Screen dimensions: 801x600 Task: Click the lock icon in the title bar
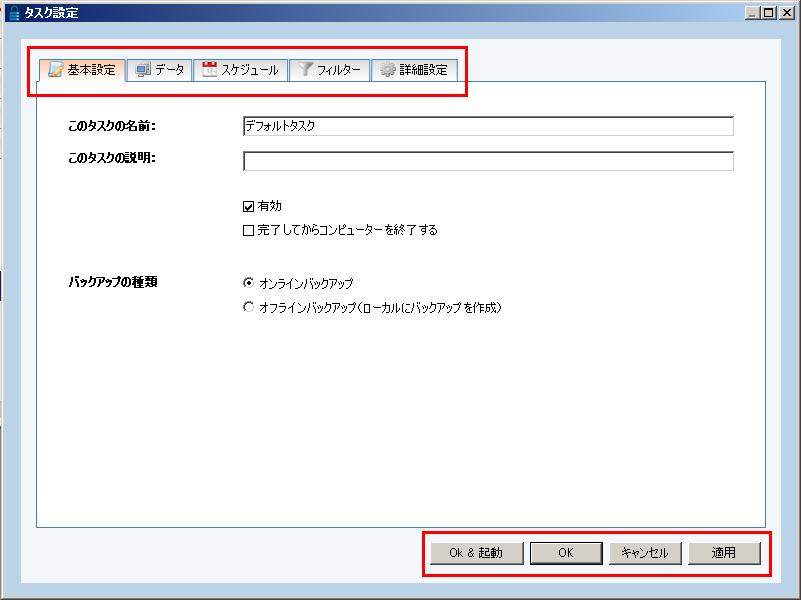15,13
